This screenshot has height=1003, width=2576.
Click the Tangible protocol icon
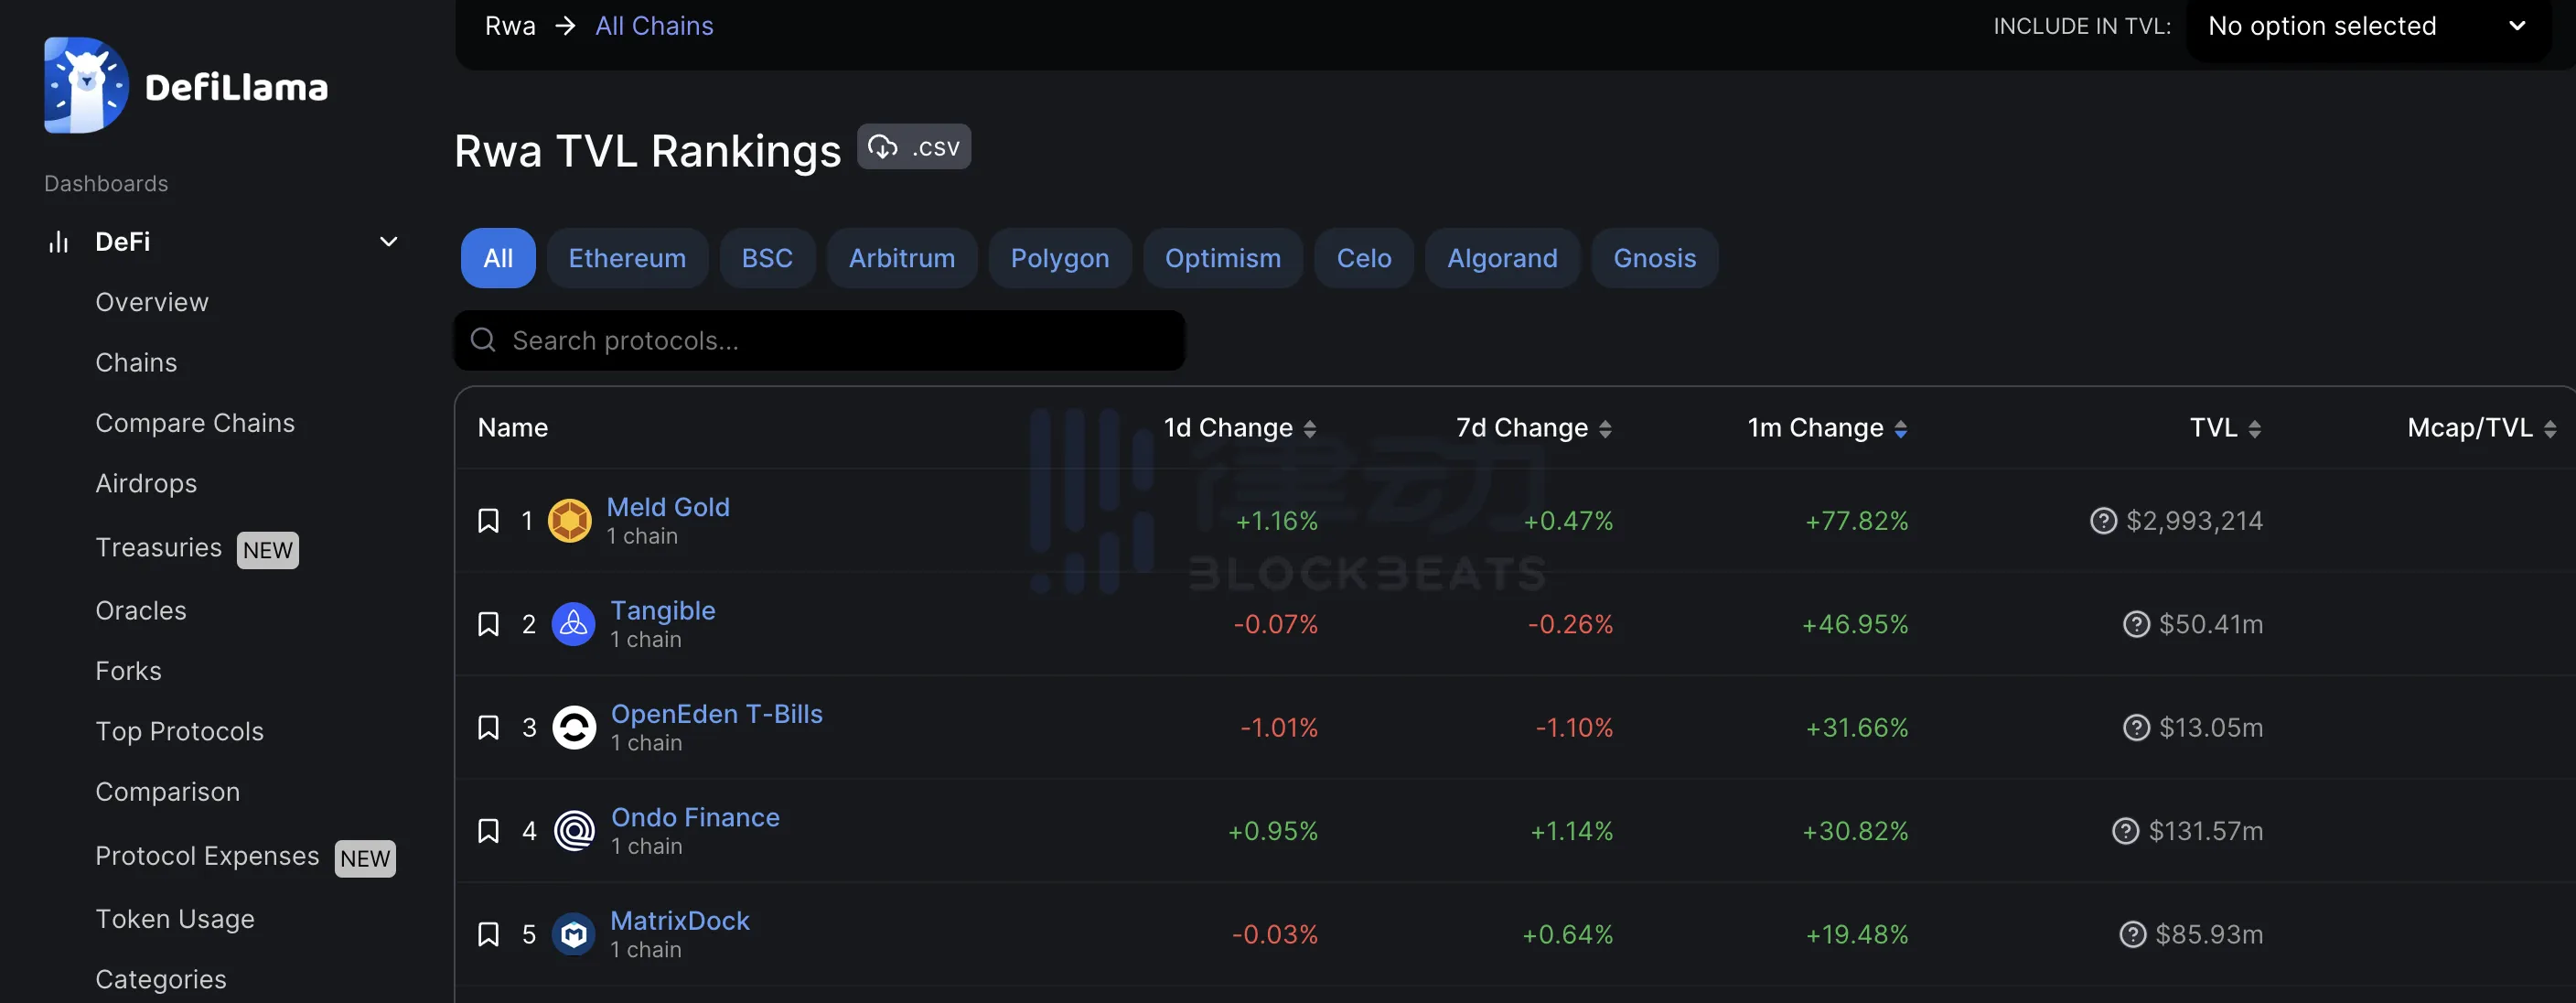574,623
